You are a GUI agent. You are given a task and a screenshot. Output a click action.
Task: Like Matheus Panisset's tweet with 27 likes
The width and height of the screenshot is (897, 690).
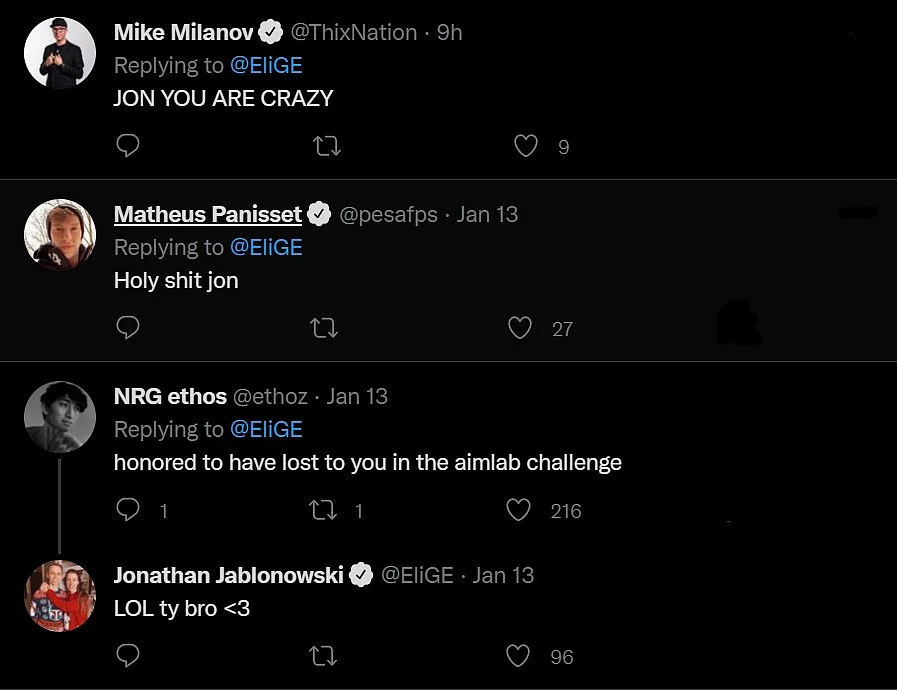(x=519, y=328)
